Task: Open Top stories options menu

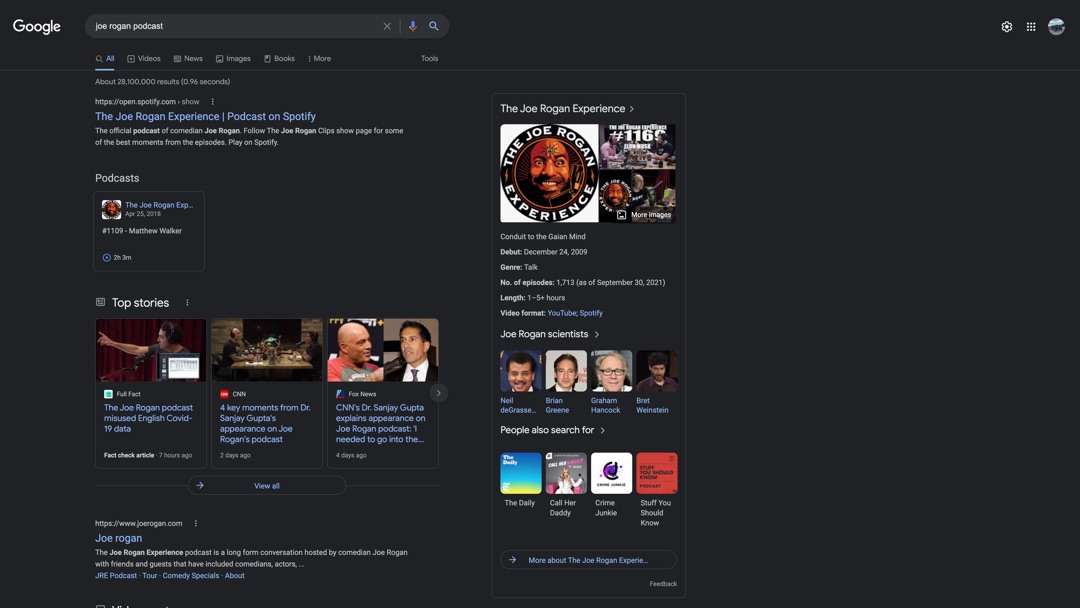Action: tap(187, 302)
